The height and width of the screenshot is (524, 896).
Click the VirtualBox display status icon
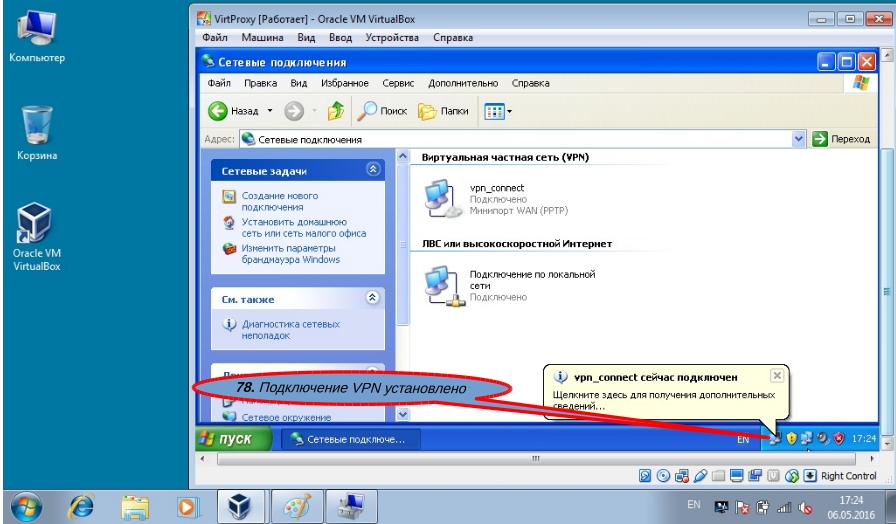coord(737,475)
